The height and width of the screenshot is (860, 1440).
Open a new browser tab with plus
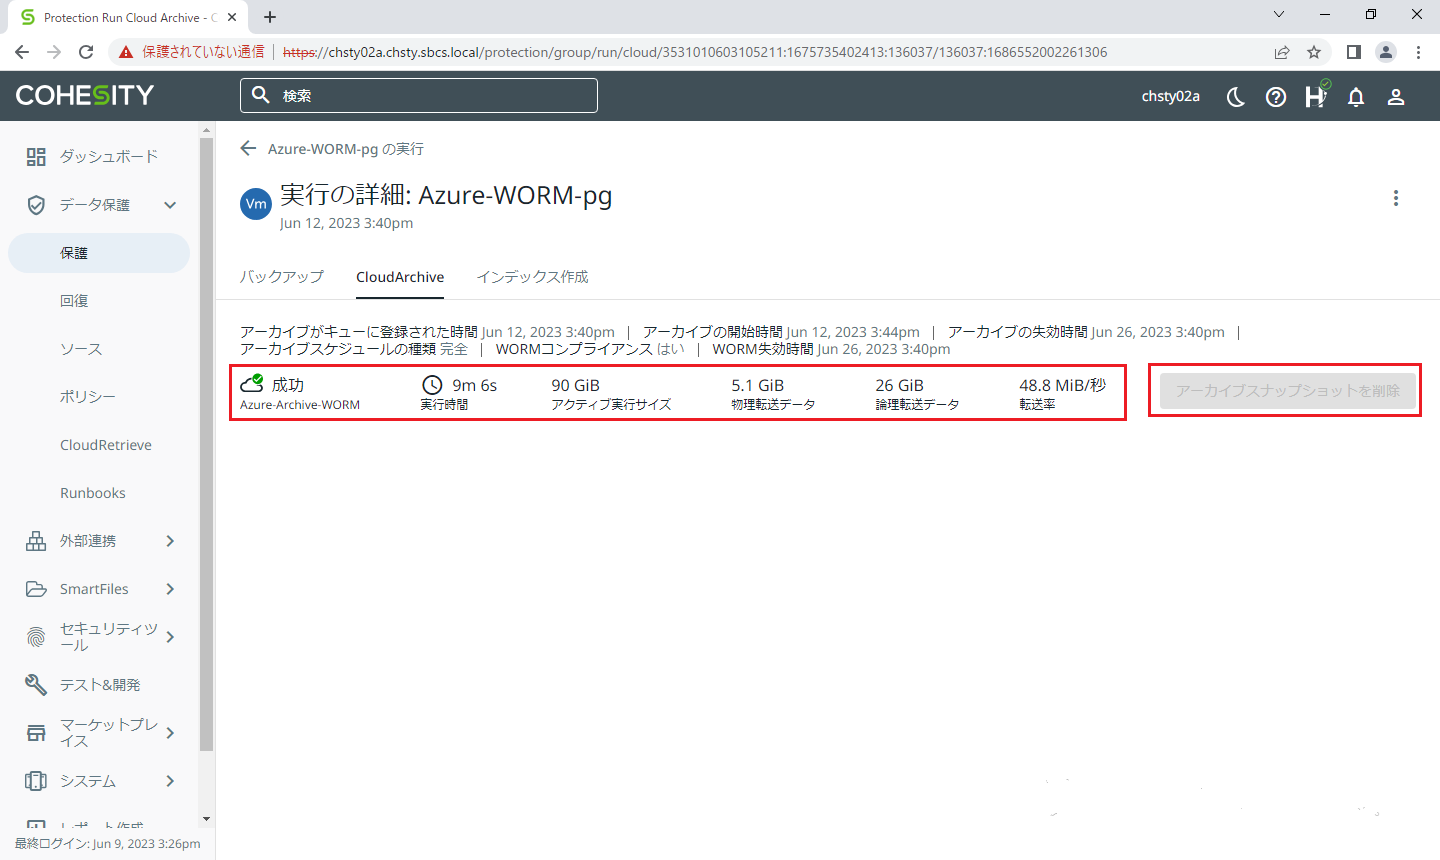pos(270,17)
